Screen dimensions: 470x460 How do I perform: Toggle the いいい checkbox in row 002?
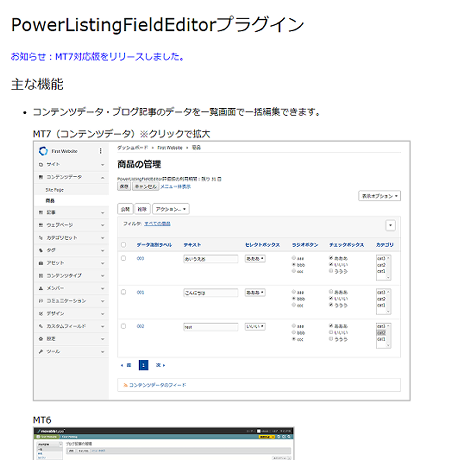pos(331,332)
